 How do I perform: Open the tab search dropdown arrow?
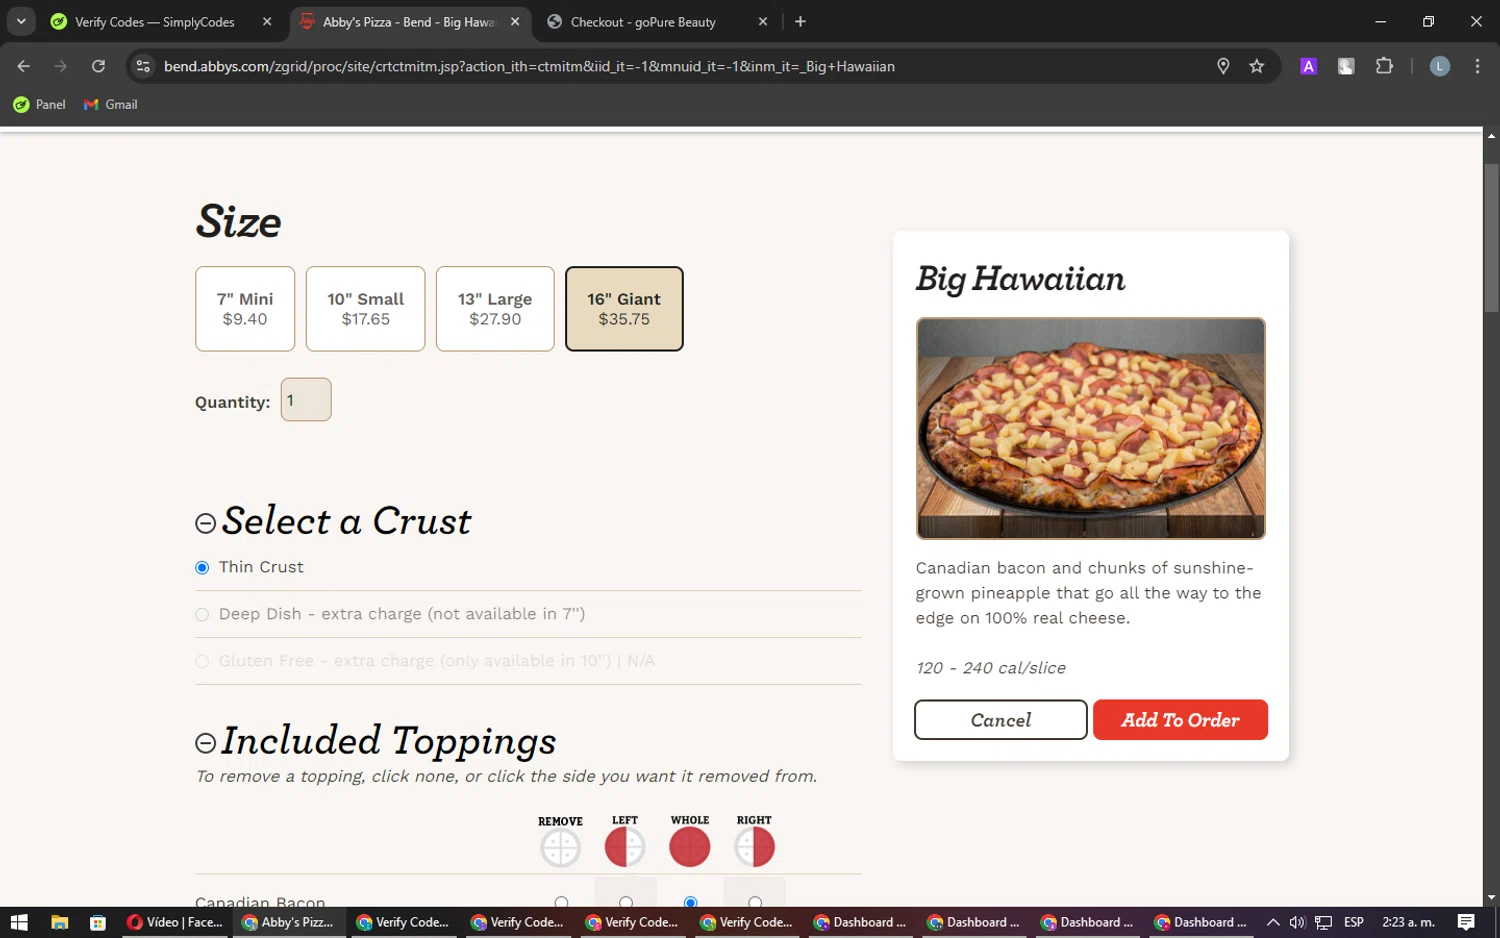click(x=21, y=21)
